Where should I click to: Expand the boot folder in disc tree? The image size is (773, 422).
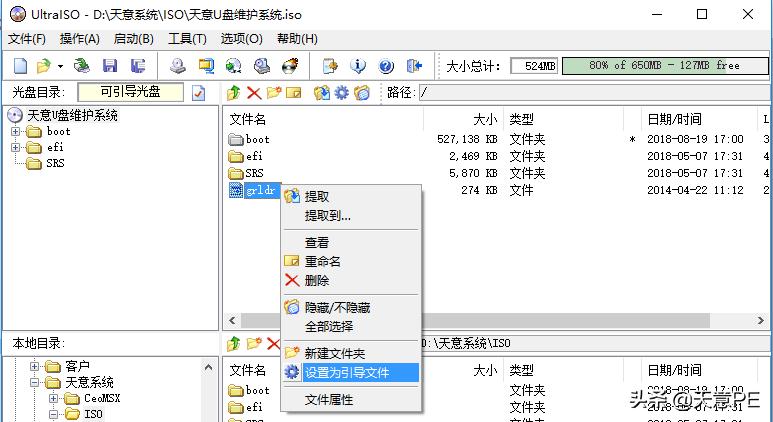[x=16, y=132]
